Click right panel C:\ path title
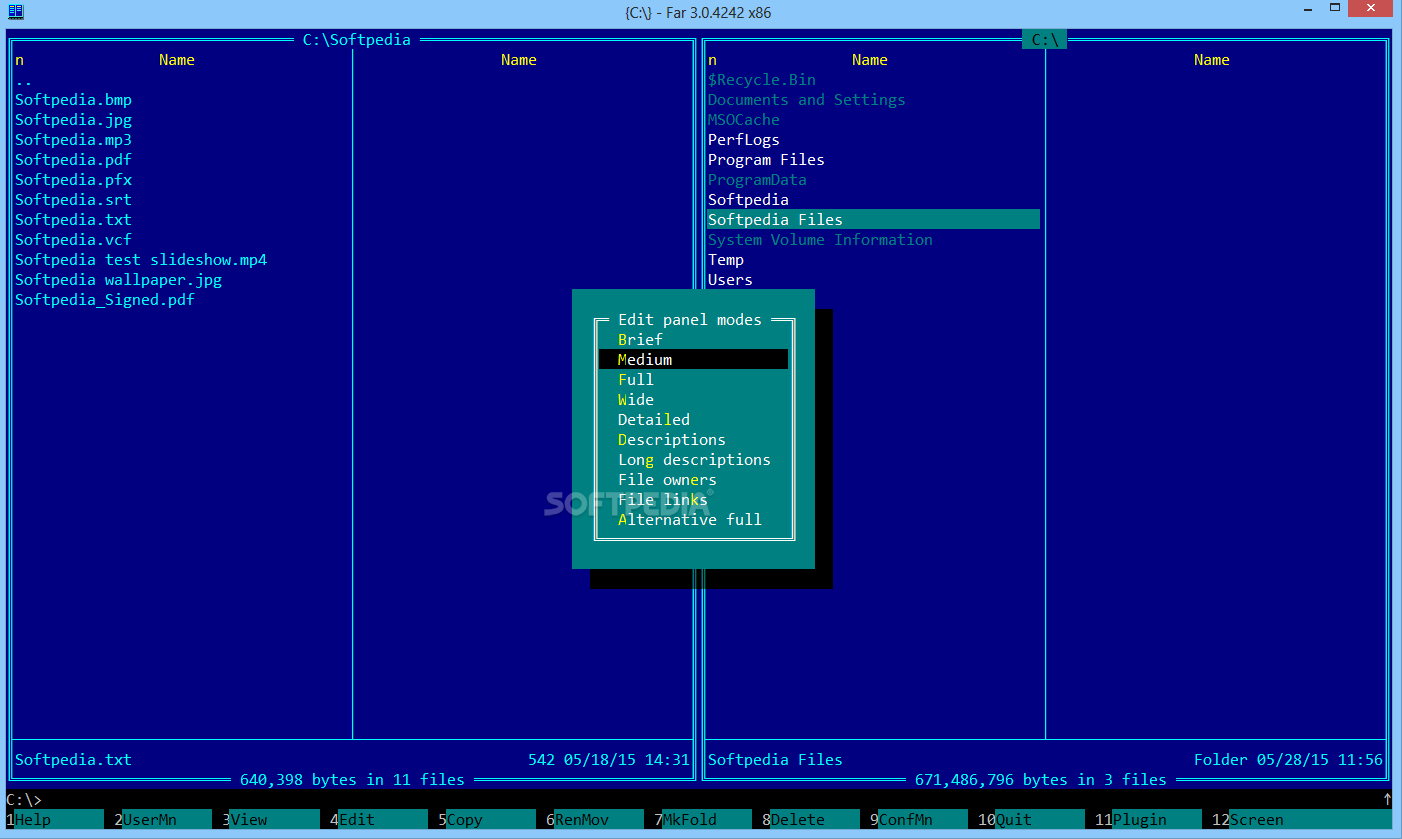Image resolution: width=1402 pixels, height=839 pixels. (x=1045, y=40)
